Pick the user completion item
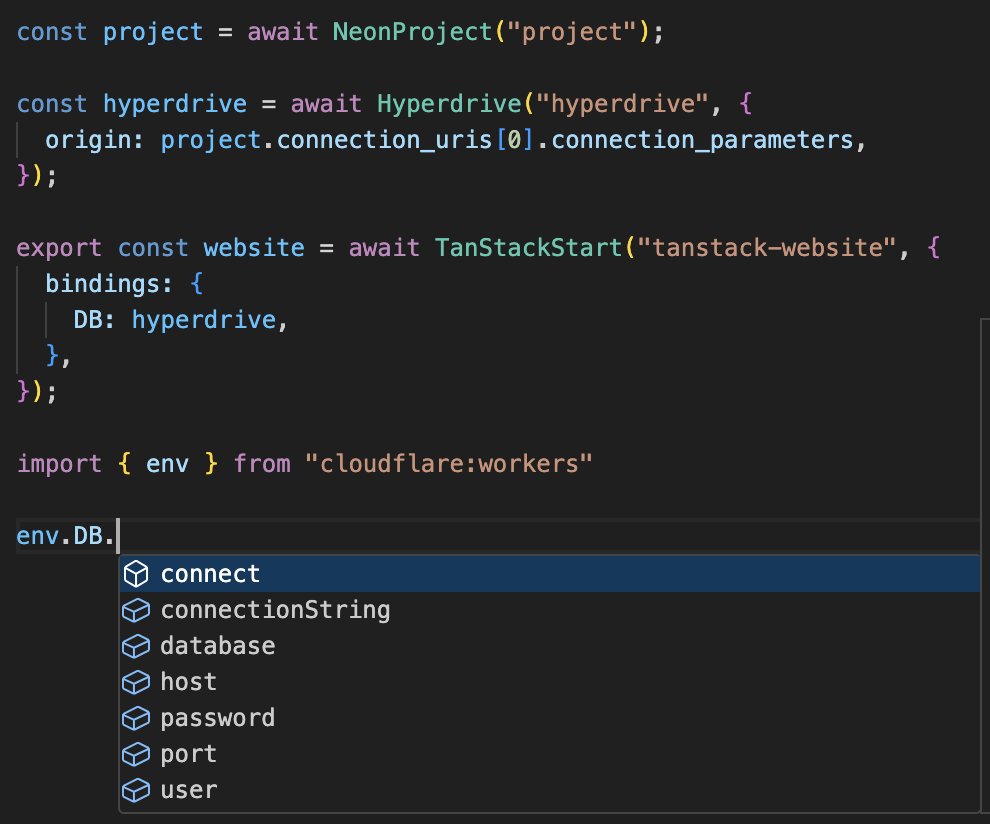The image size is (990, 824). click(x=549, y=790)
